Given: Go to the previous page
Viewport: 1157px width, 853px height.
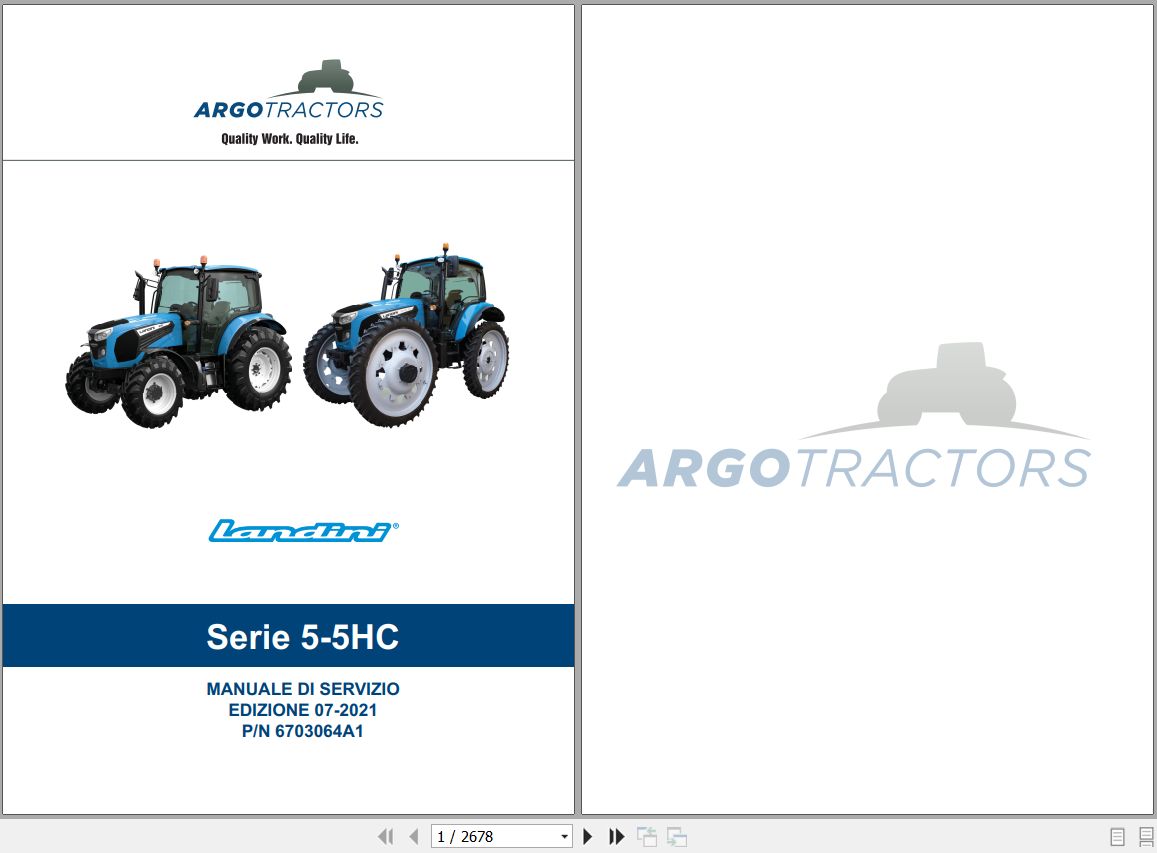Looking at the screenshot, I should pyautogui.click(x=413, y=837).
